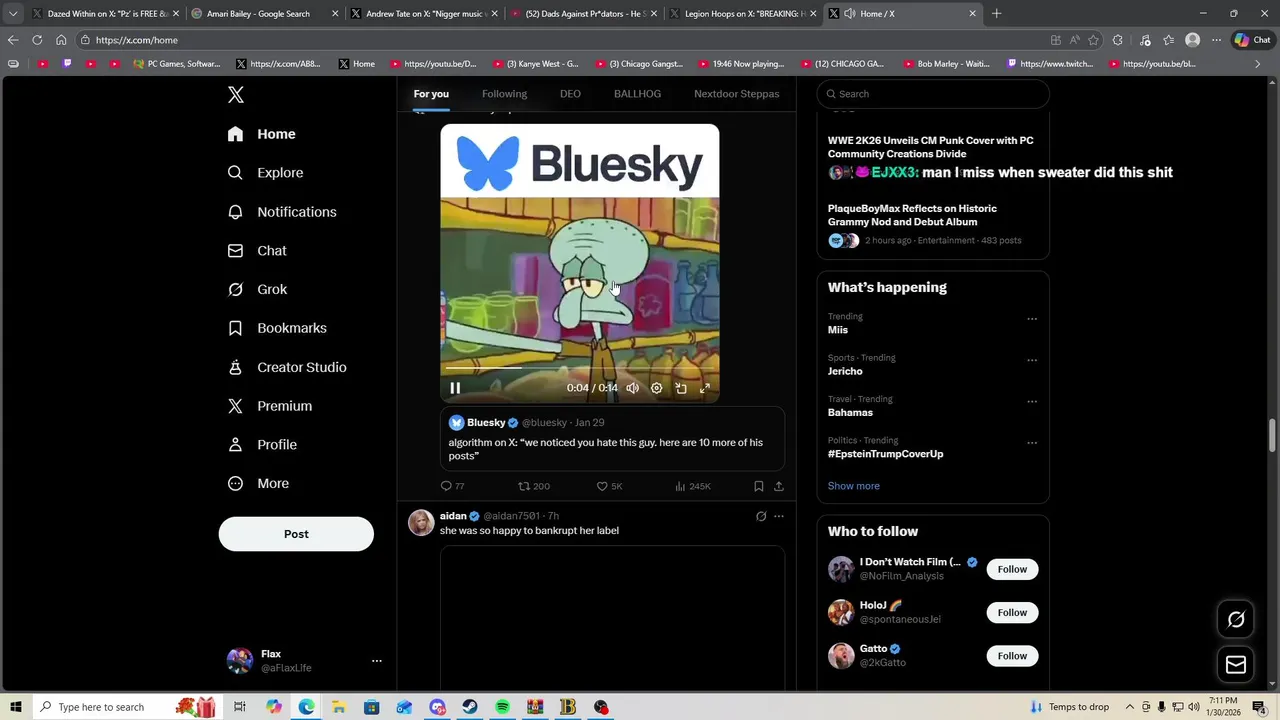Open options for #EpsteinTrumpCoverUp trend
Image resolution: width=1280 pixels, height=720 pixels.
click(1032, 442)
